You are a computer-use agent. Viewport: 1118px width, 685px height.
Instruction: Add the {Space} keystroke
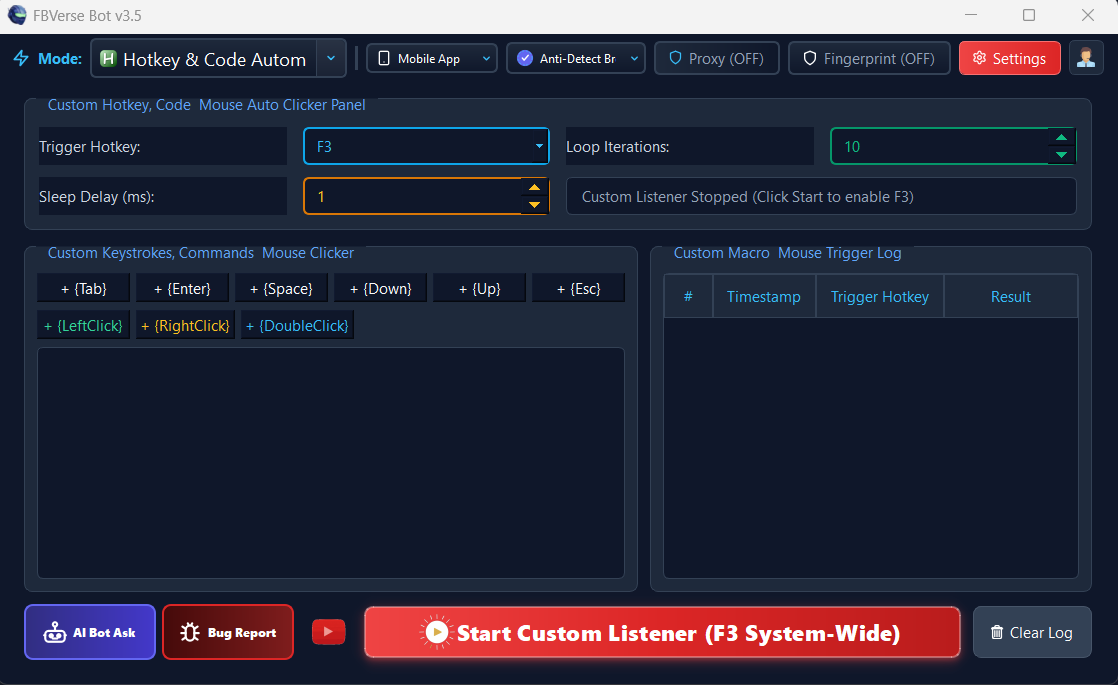click(x=282, y=288)
